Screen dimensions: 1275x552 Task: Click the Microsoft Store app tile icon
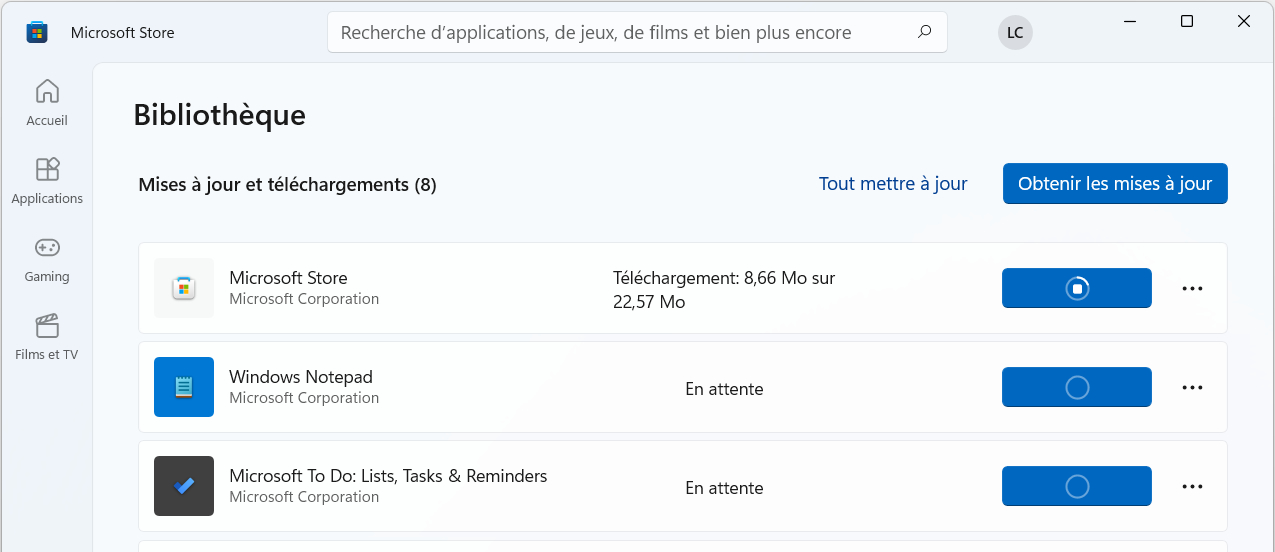[x=184, y=288]
